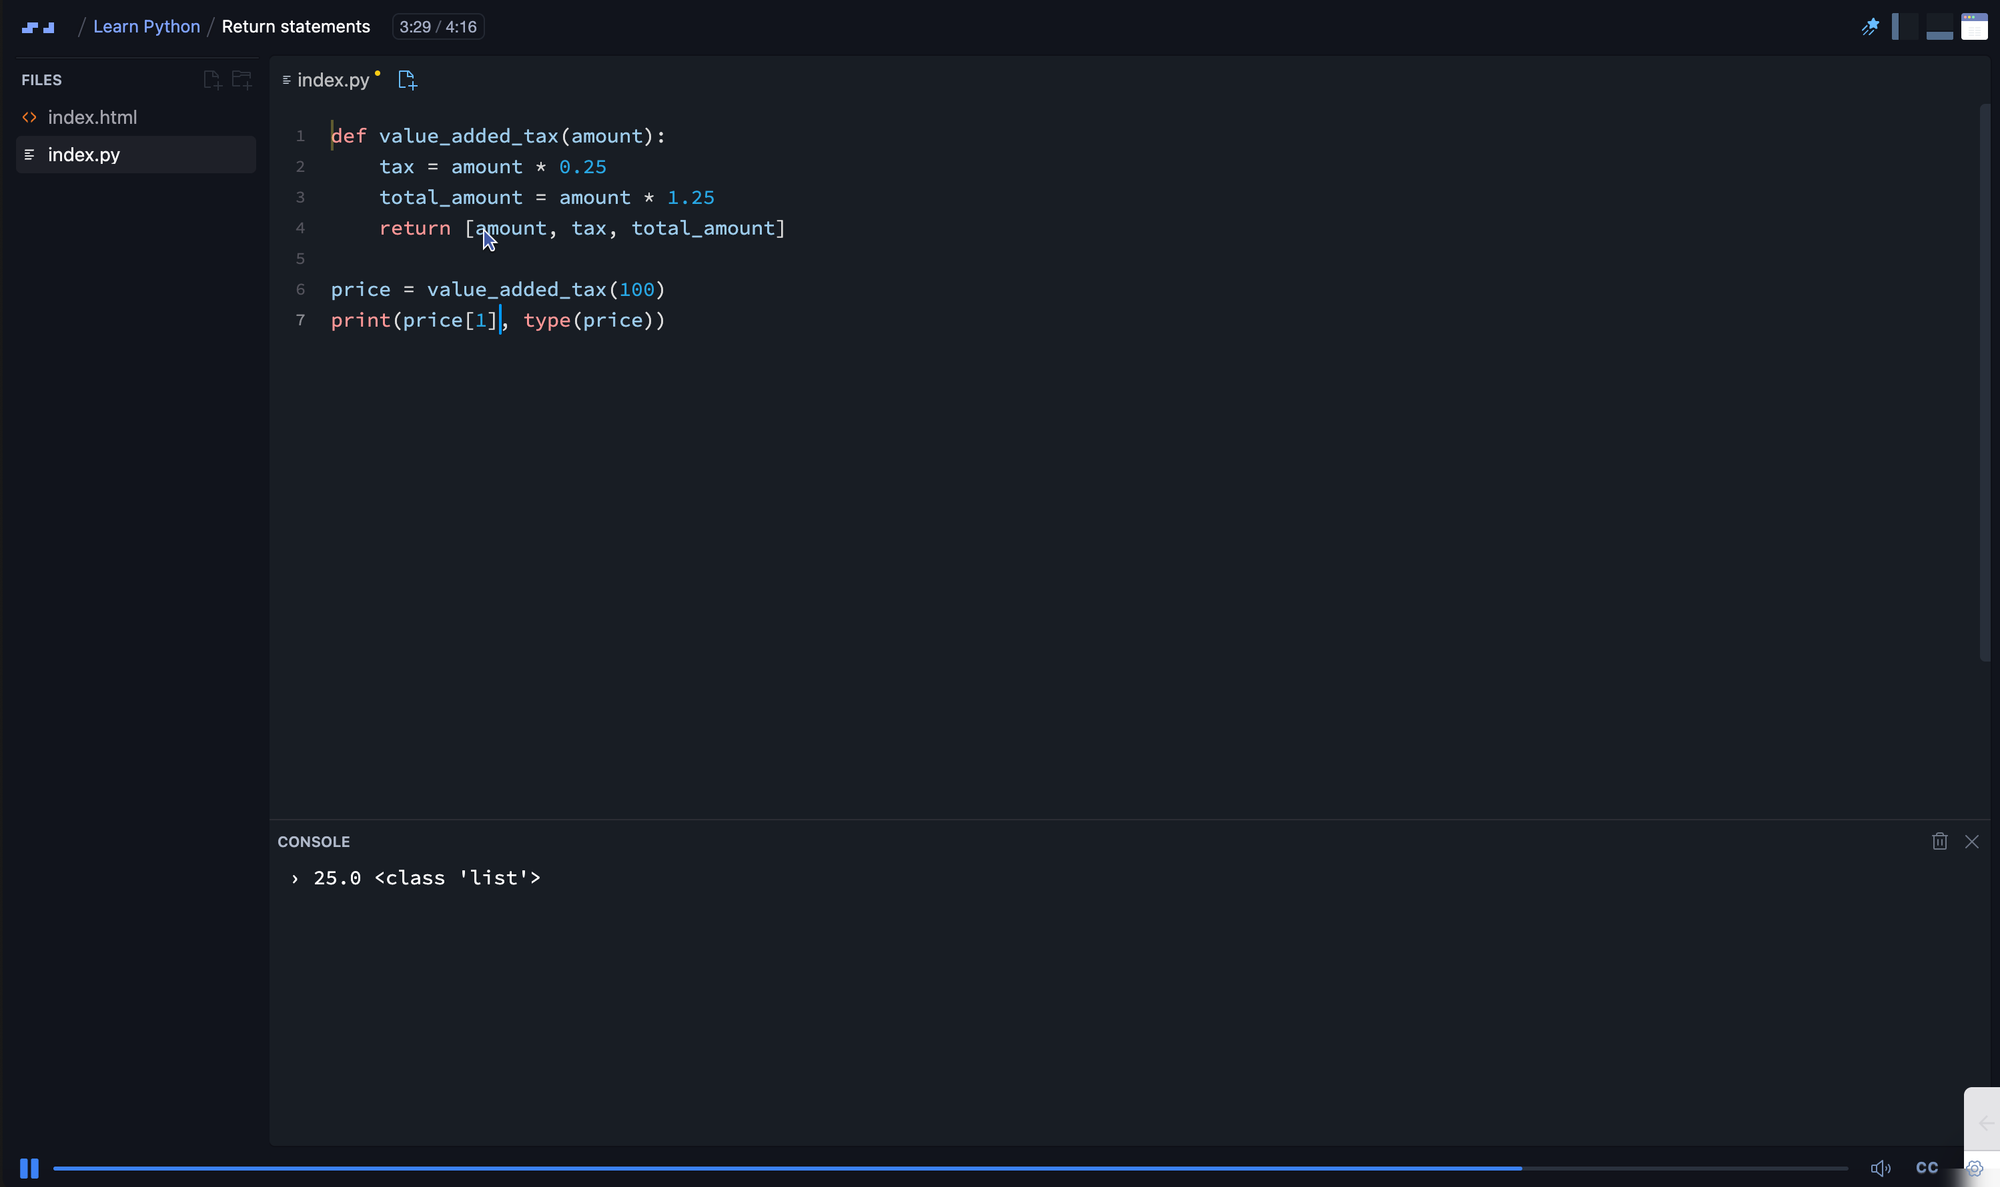Click the Return statements lesson title

point(296,27)
